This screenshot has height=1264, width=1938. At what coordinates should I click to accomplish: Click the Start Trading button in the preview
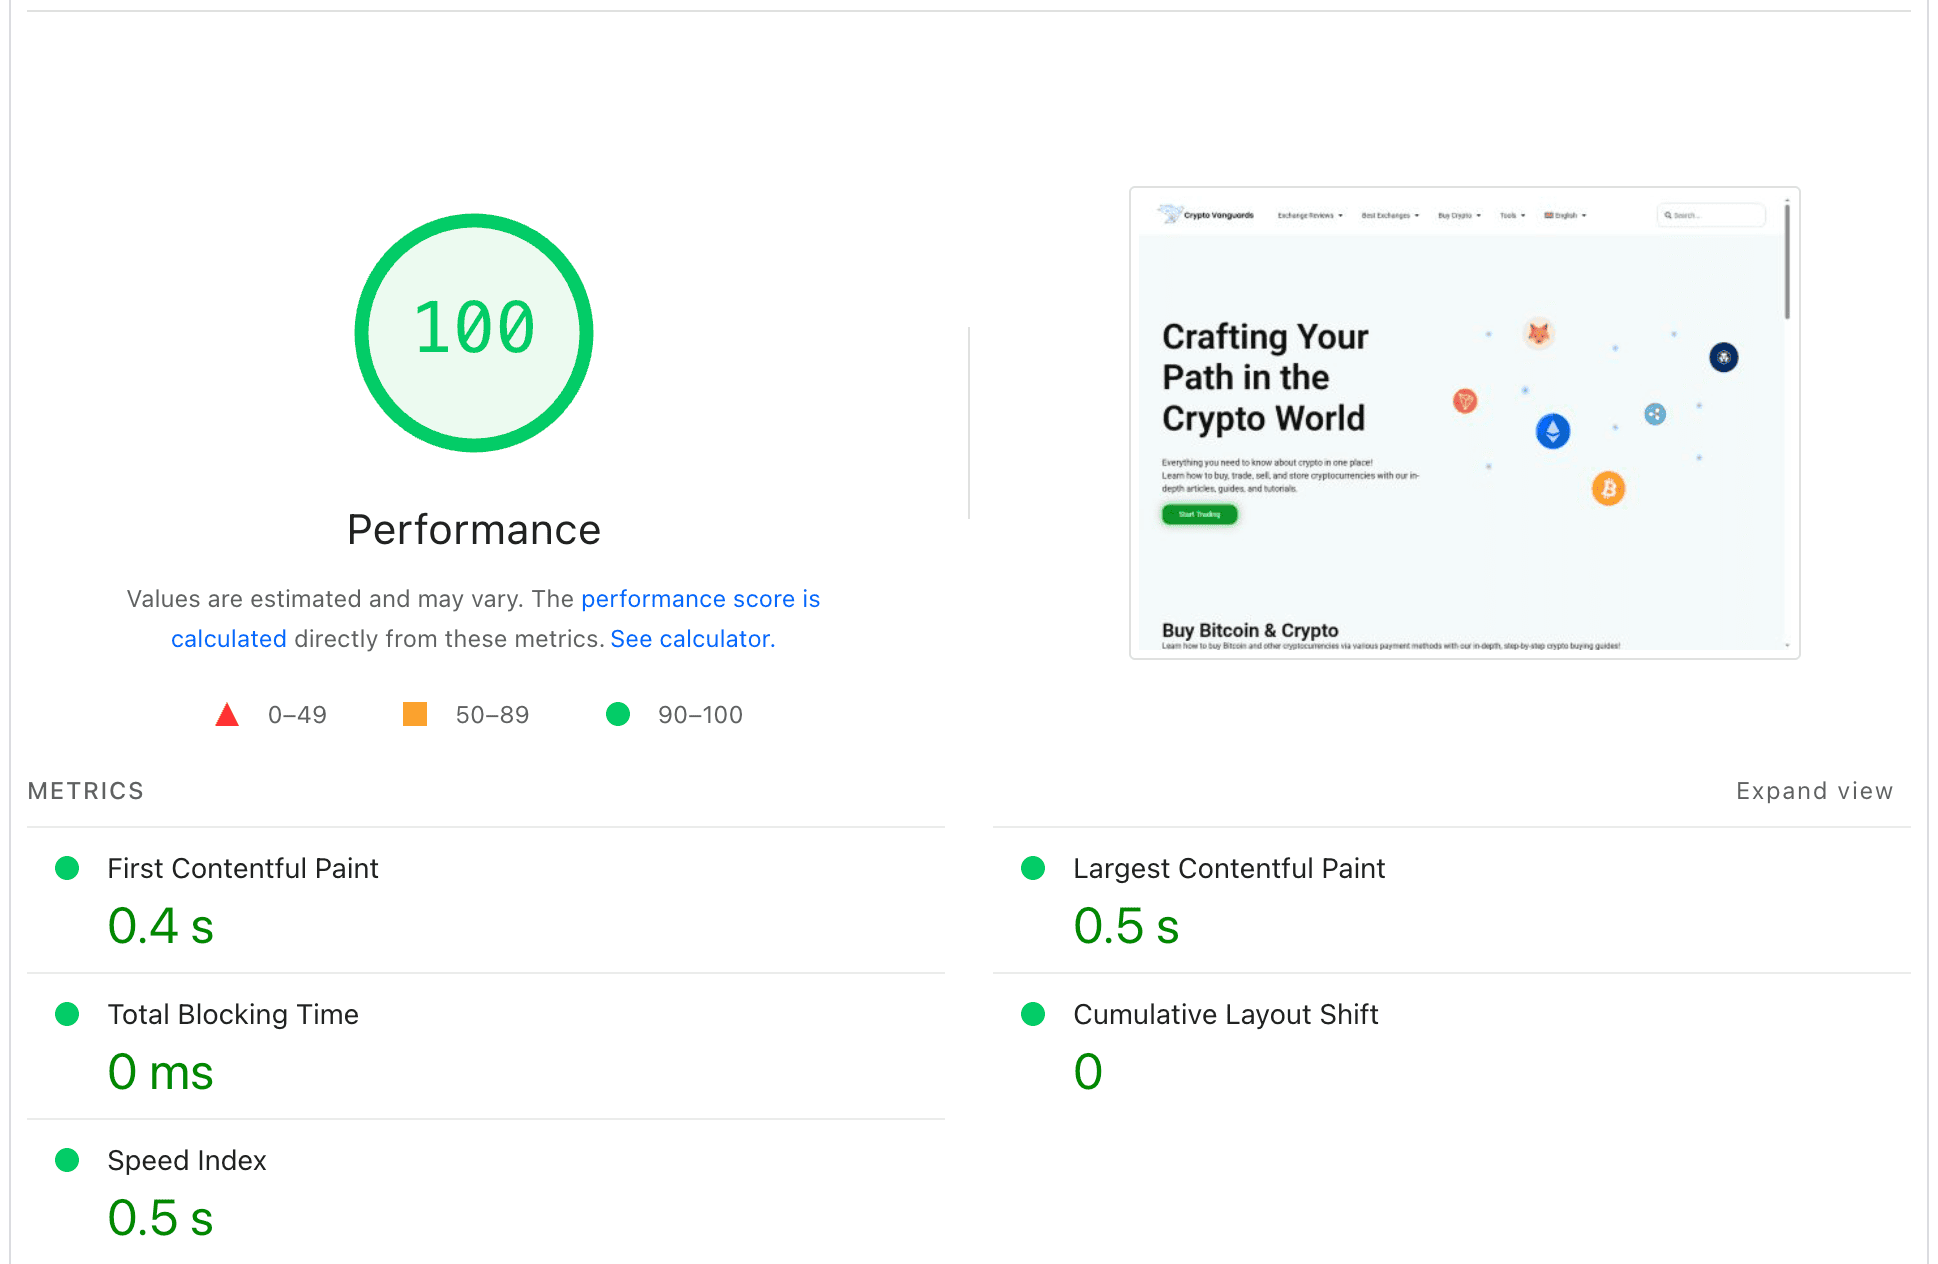click(x=1199, y=514)
